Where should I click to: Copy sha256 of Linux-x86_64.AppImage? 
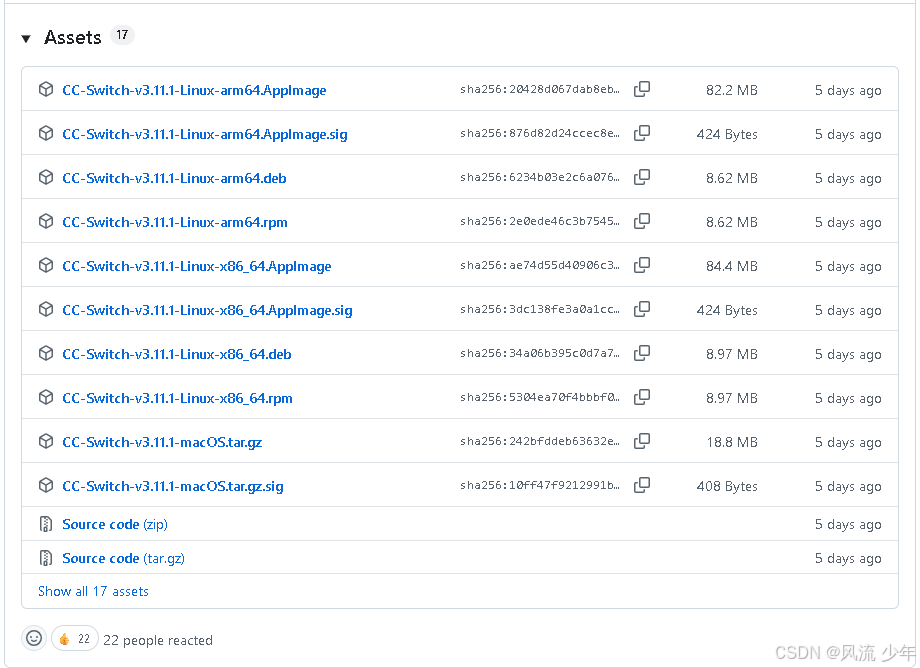(642, 265)
